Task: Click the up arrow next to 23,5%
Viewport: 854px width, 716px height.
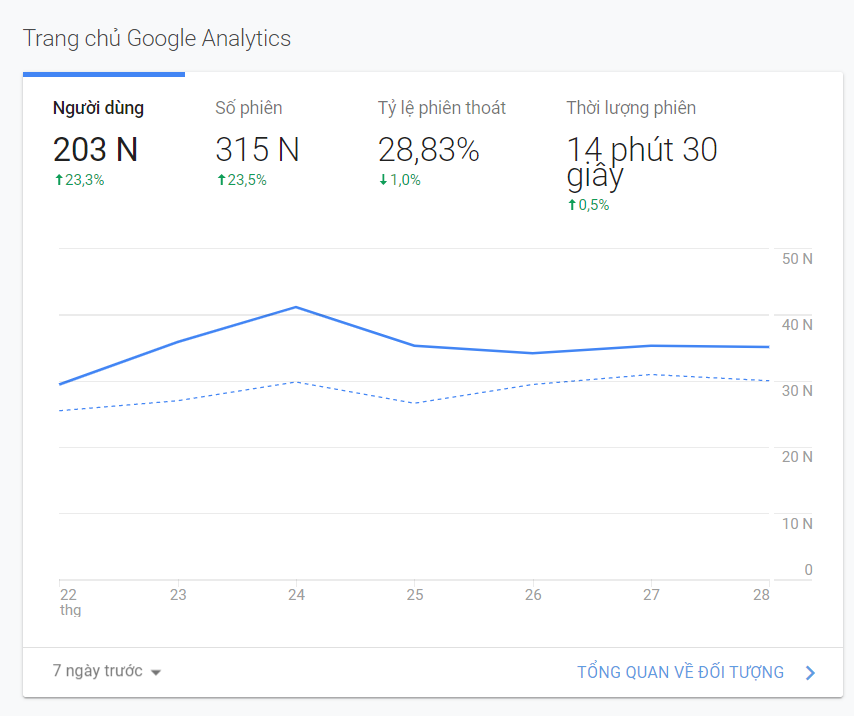Action: [221, 181]
